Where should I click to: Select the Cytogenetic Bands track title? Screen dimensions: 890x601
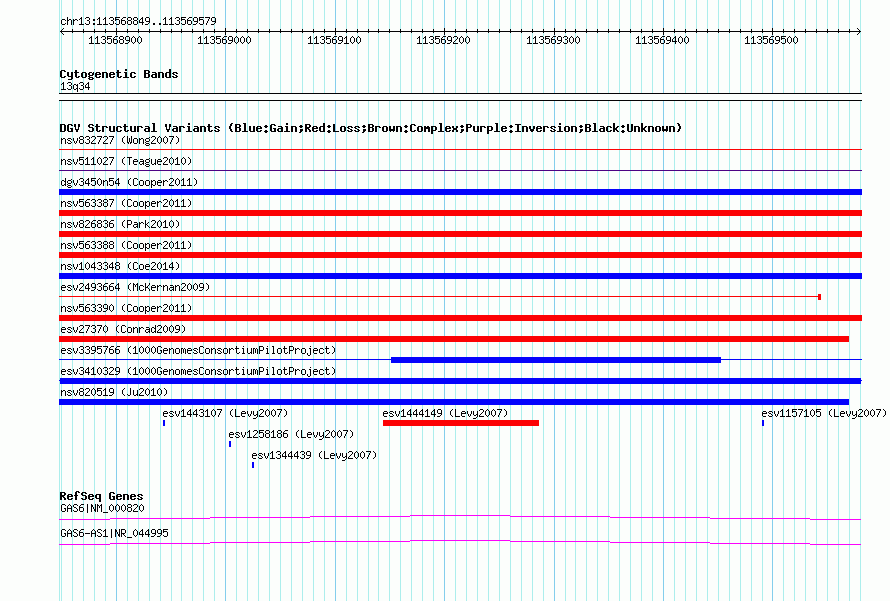119,74
